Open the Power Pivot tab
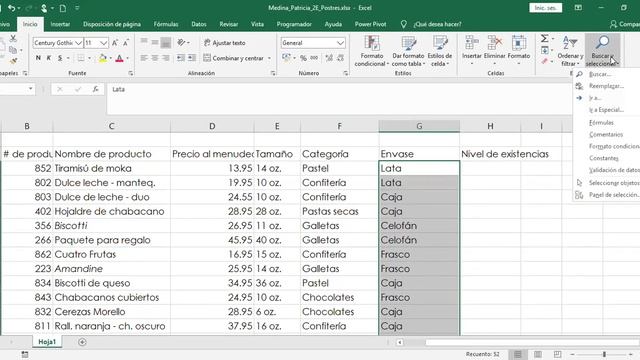This screenshot has width=640, height=360. click(x=370, y=24)
